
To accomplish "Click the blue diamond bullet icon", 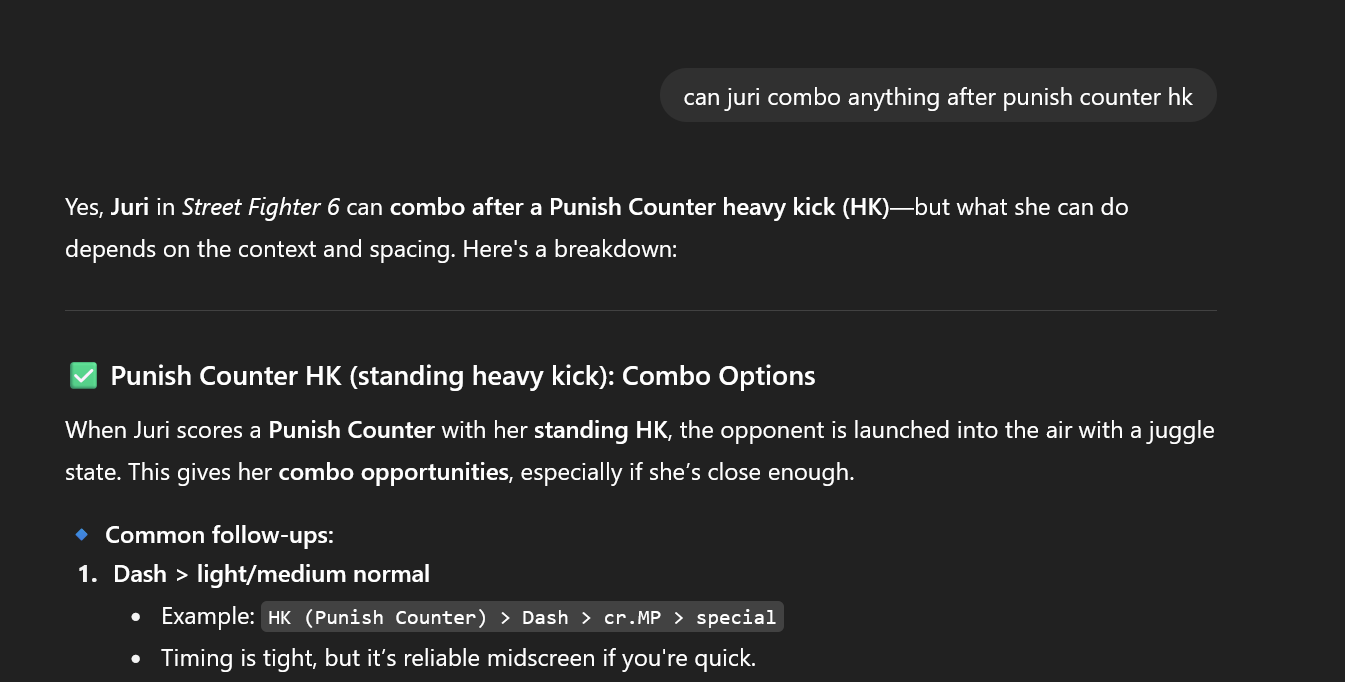I will pyautogui.click(x=82, y=535).
